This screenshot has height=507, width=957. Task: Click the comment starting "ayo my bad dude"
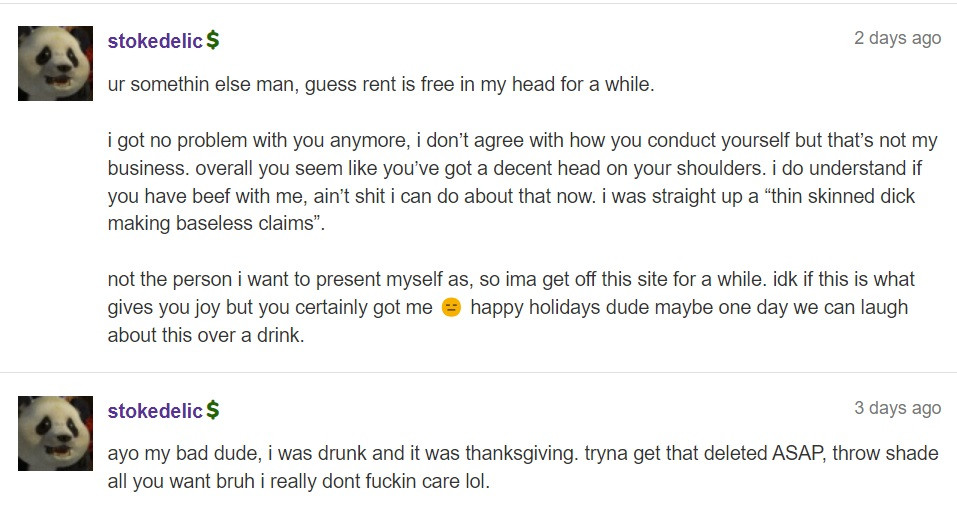pos(522,467)
